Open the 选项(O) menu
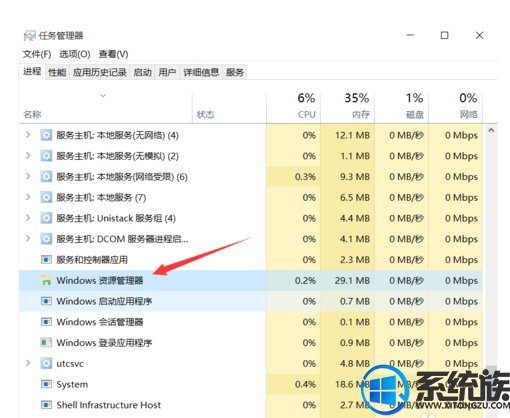Image resolution: width=510 pixels, height=418 pixels. (x=75, y=54)
